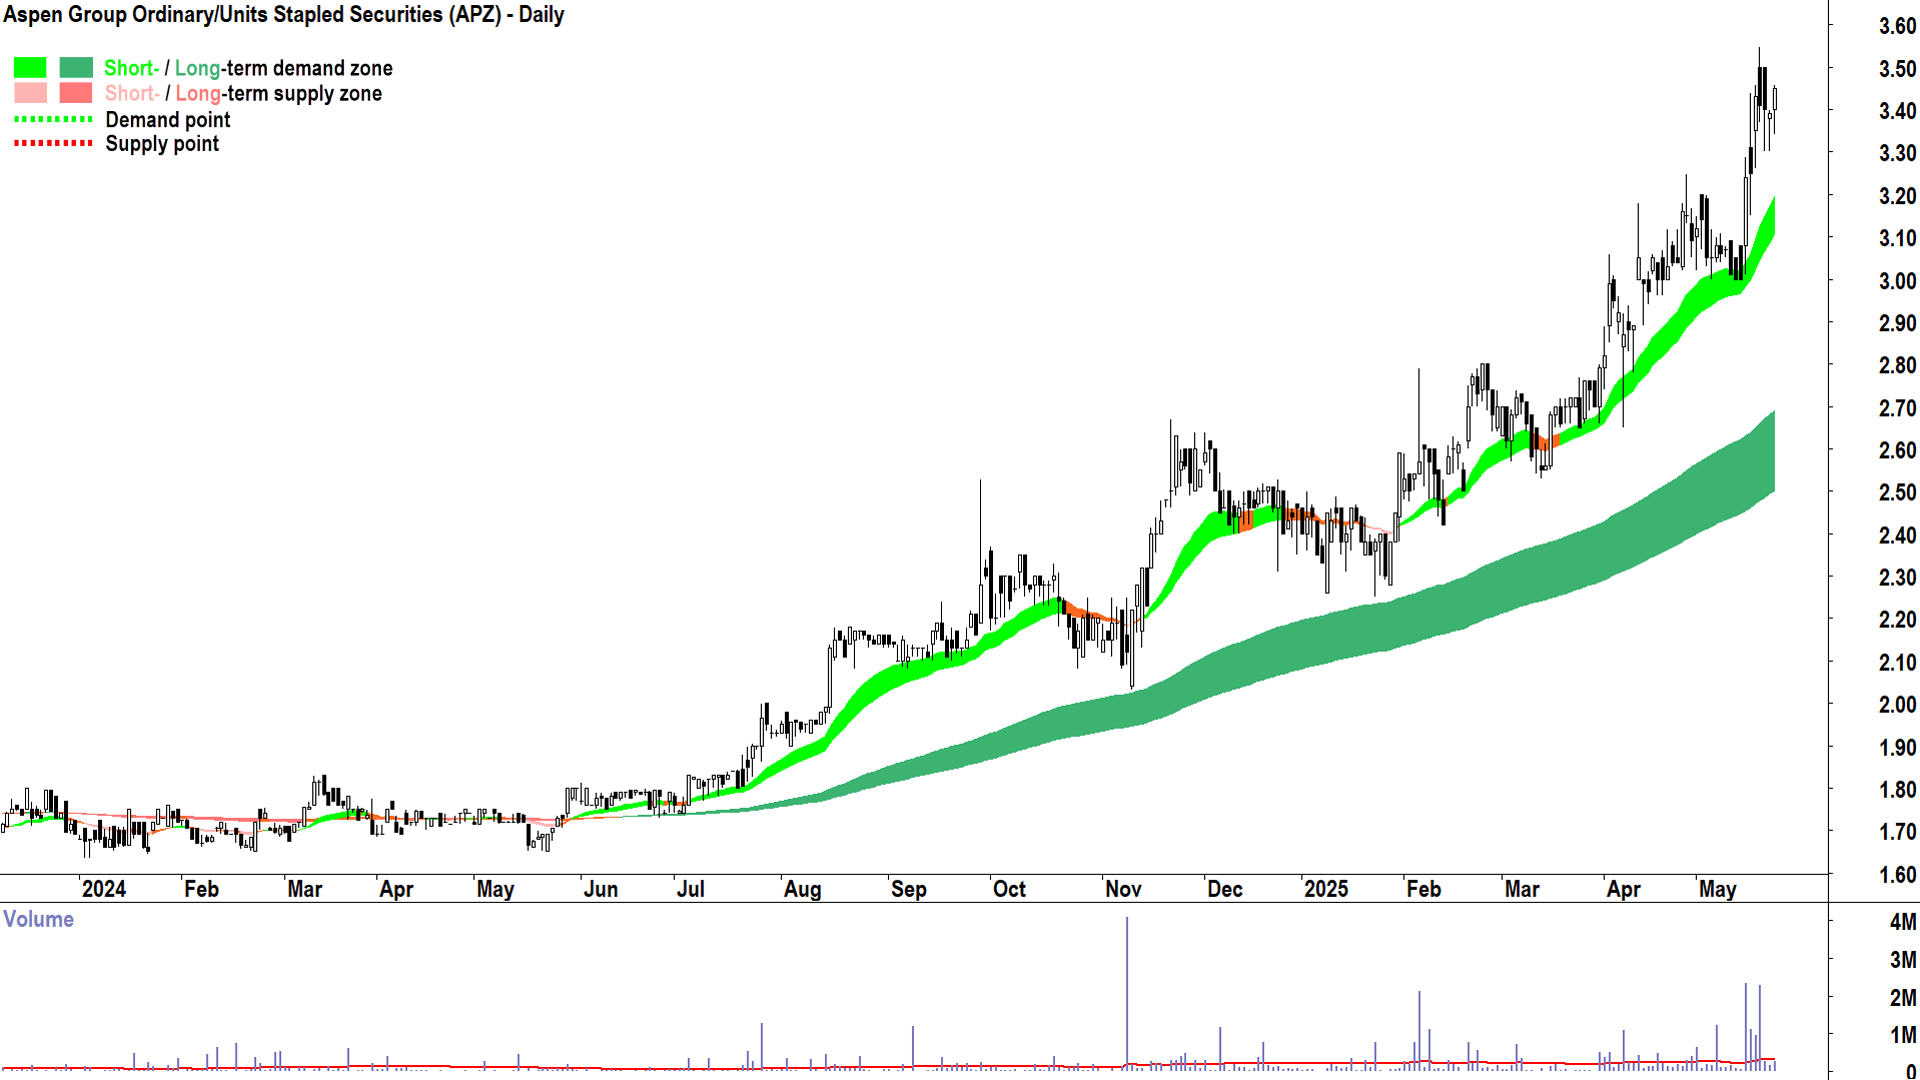1920x1080 pixels.
Task: Click the 2M volume axis label
Action: coord(1903,998)
